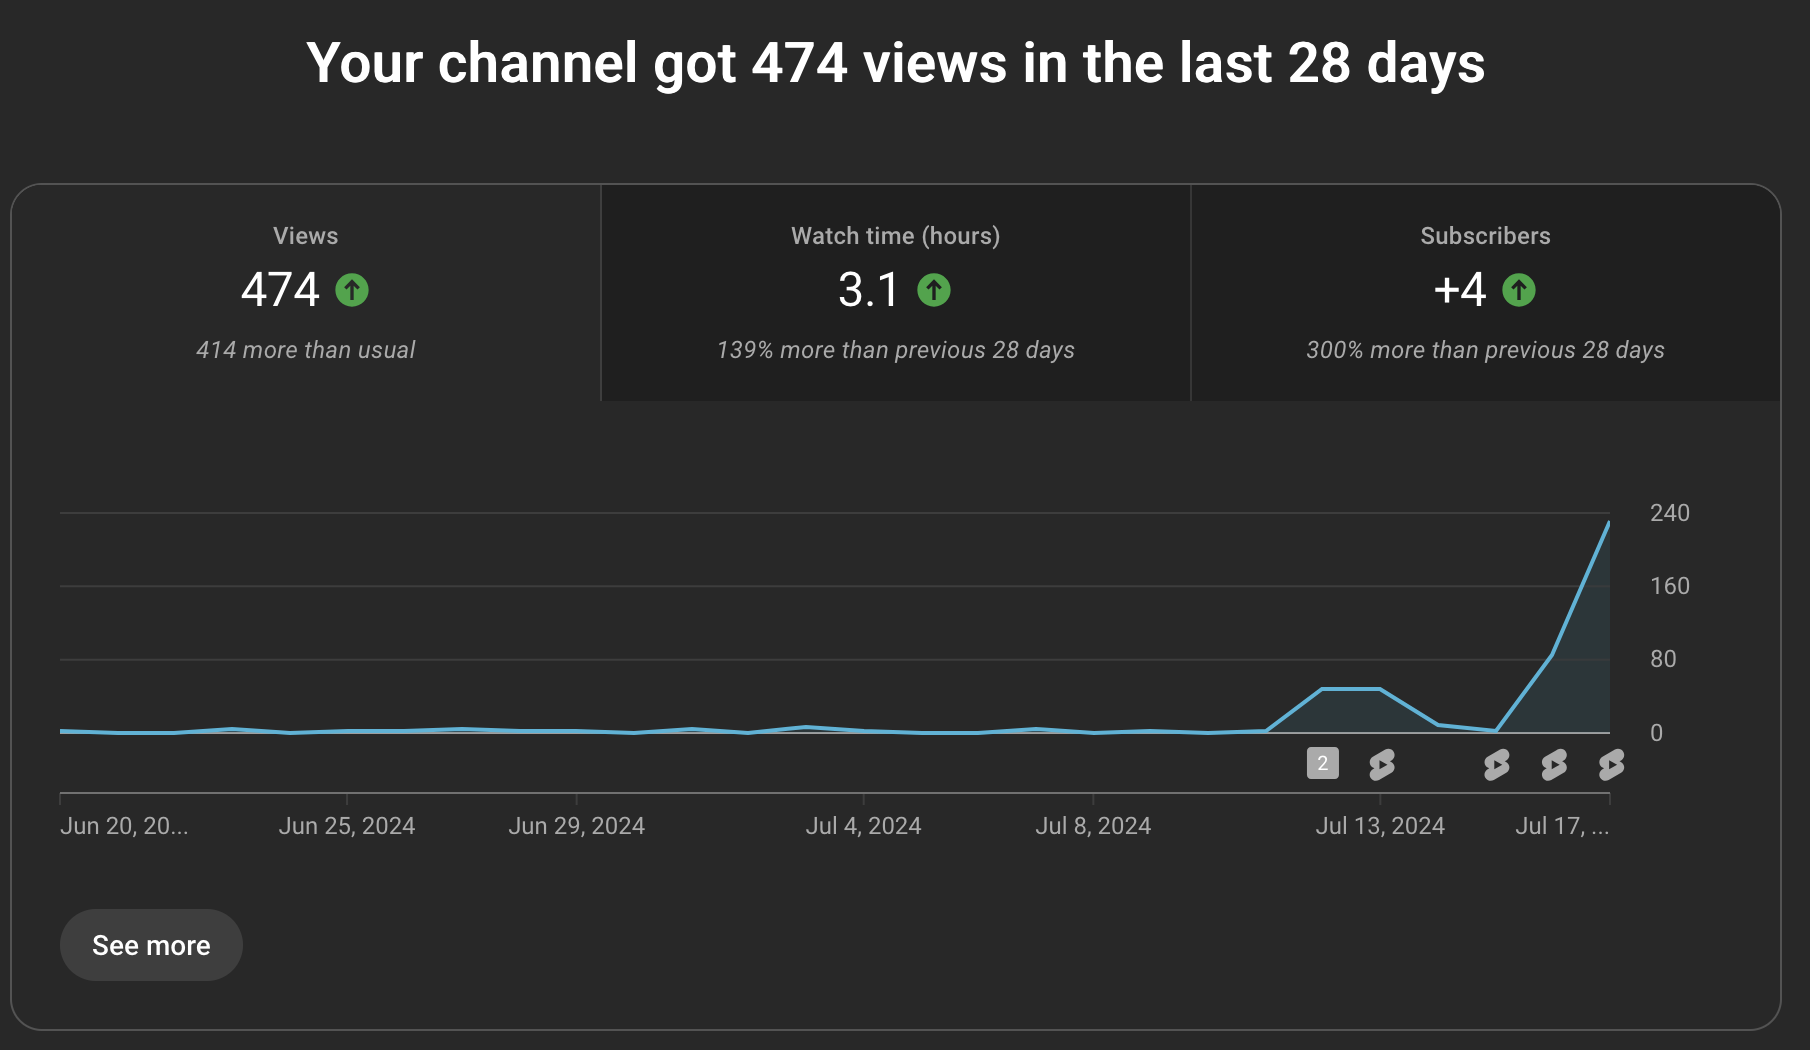The height and width of the screenshot is (1050, 1810).
Task: Select the Views metric tab
Action: (306, 293)
